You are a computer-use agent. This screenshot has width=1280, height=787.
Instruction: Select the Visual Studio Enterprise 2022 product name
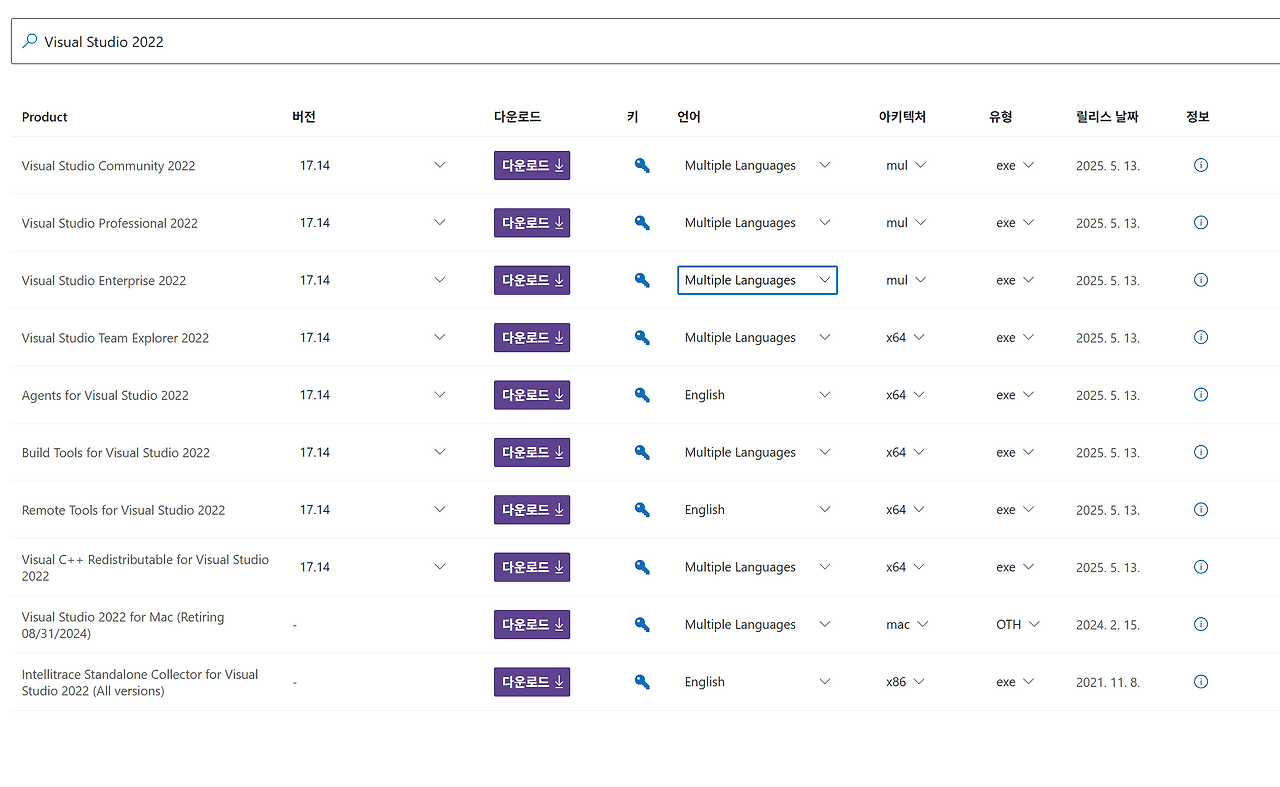[x=104, y=281]
